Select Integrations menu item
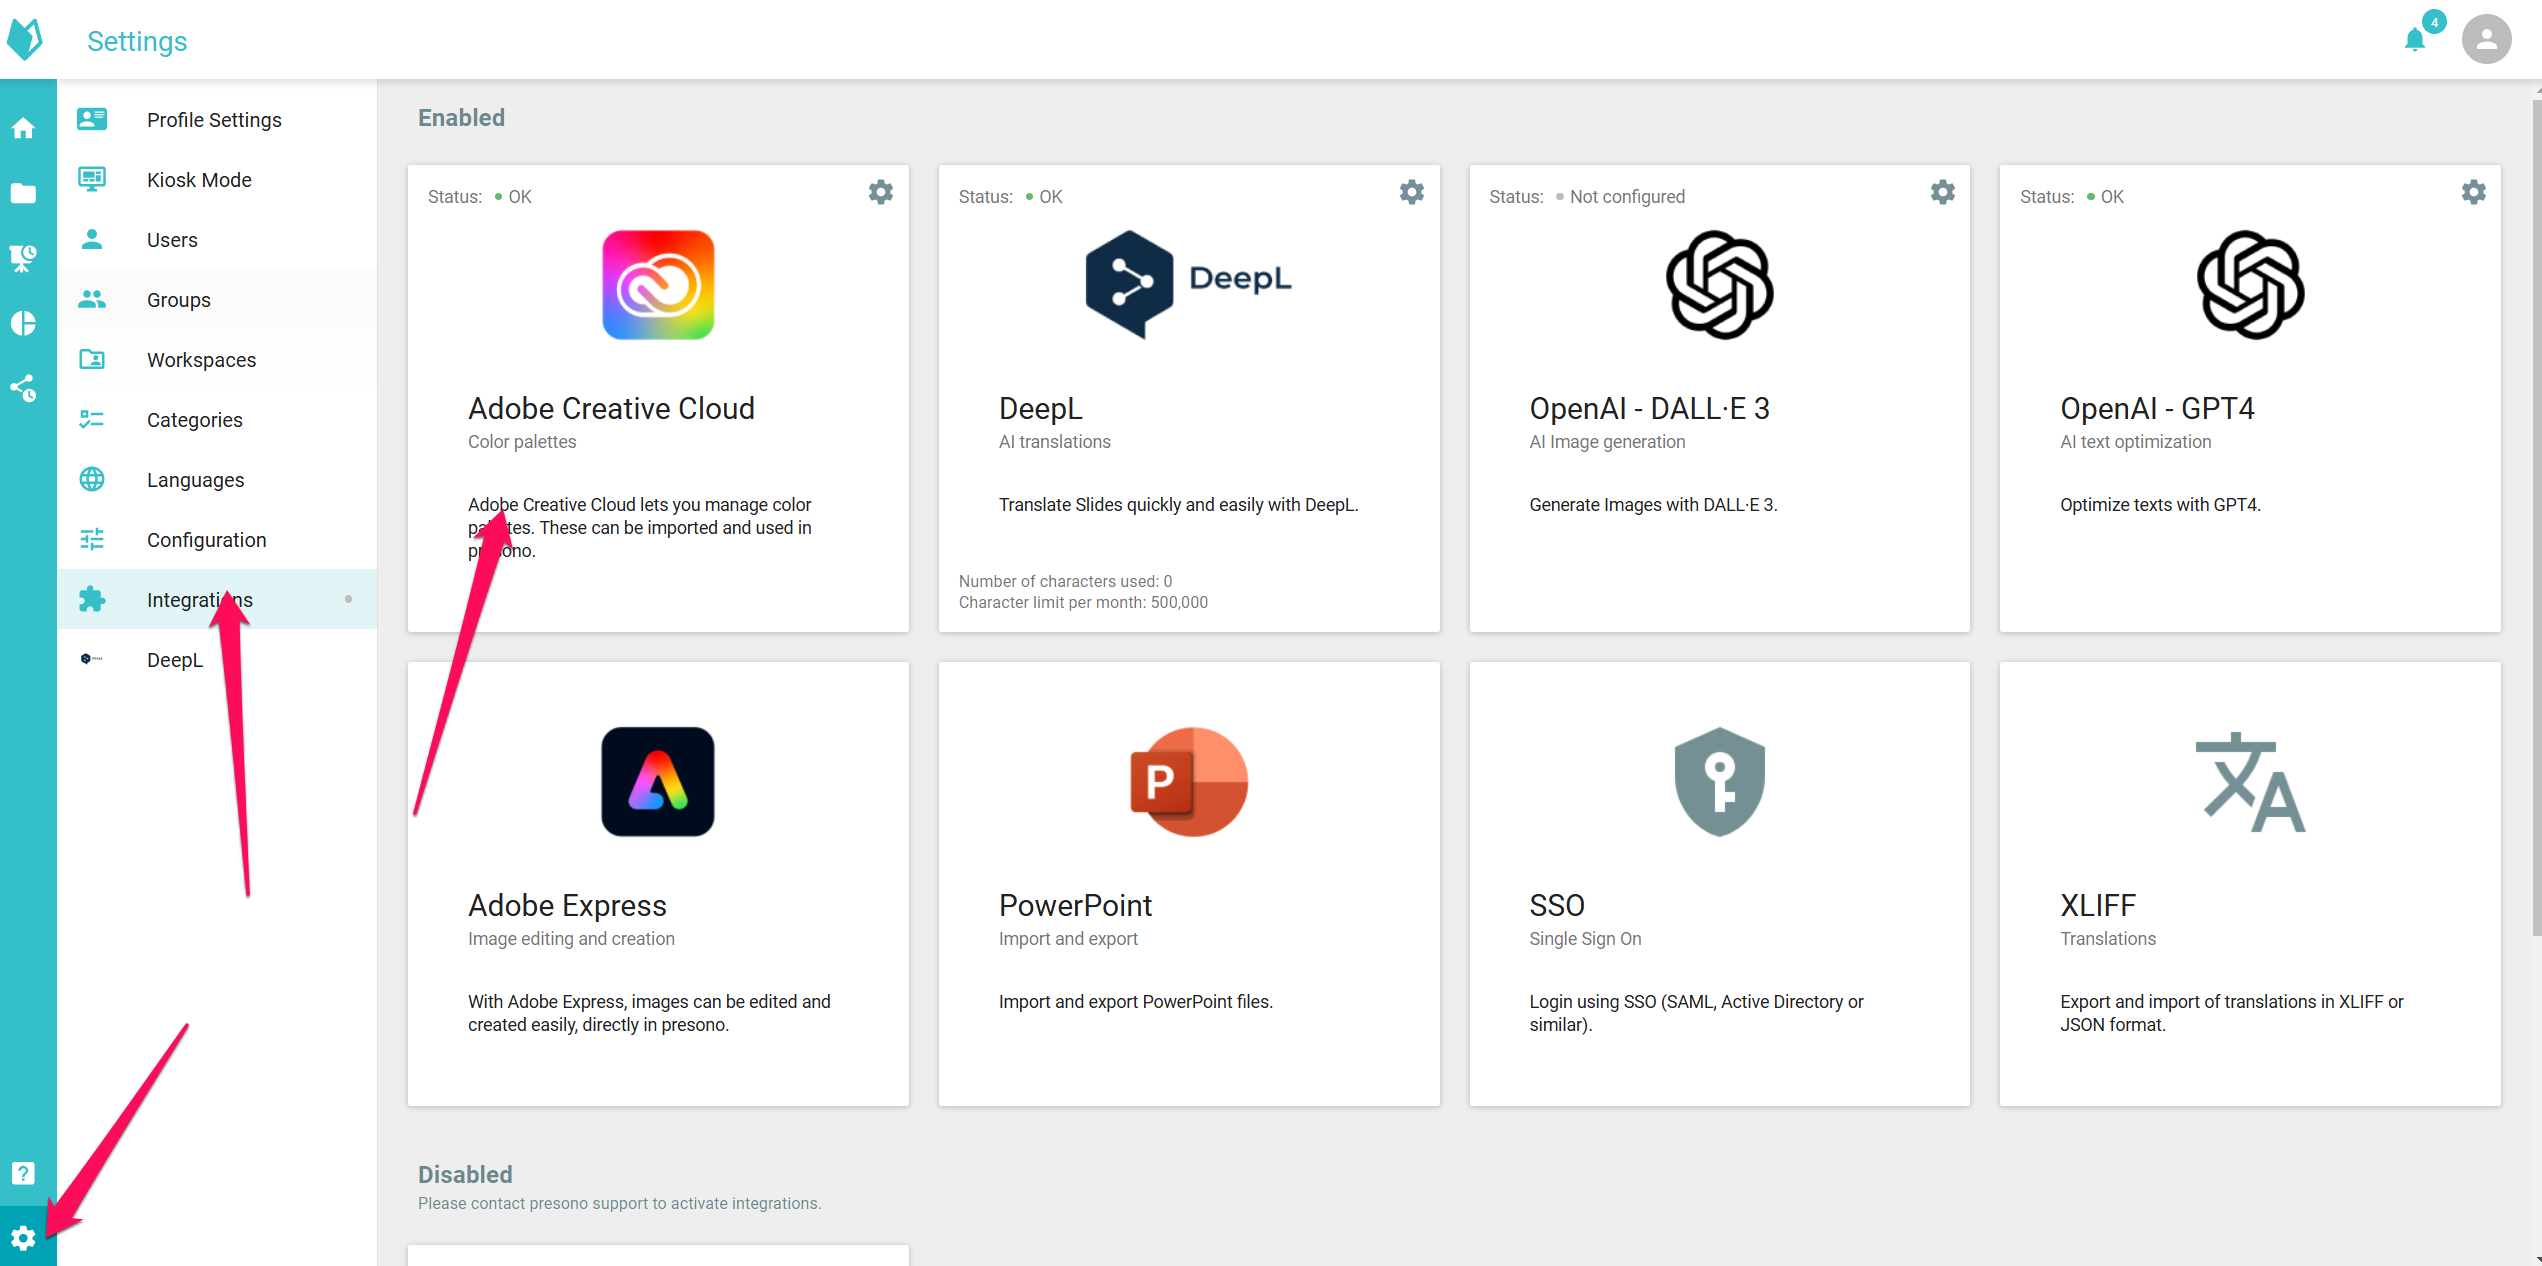The image size is (2542, 1266). tap(217, 599)
